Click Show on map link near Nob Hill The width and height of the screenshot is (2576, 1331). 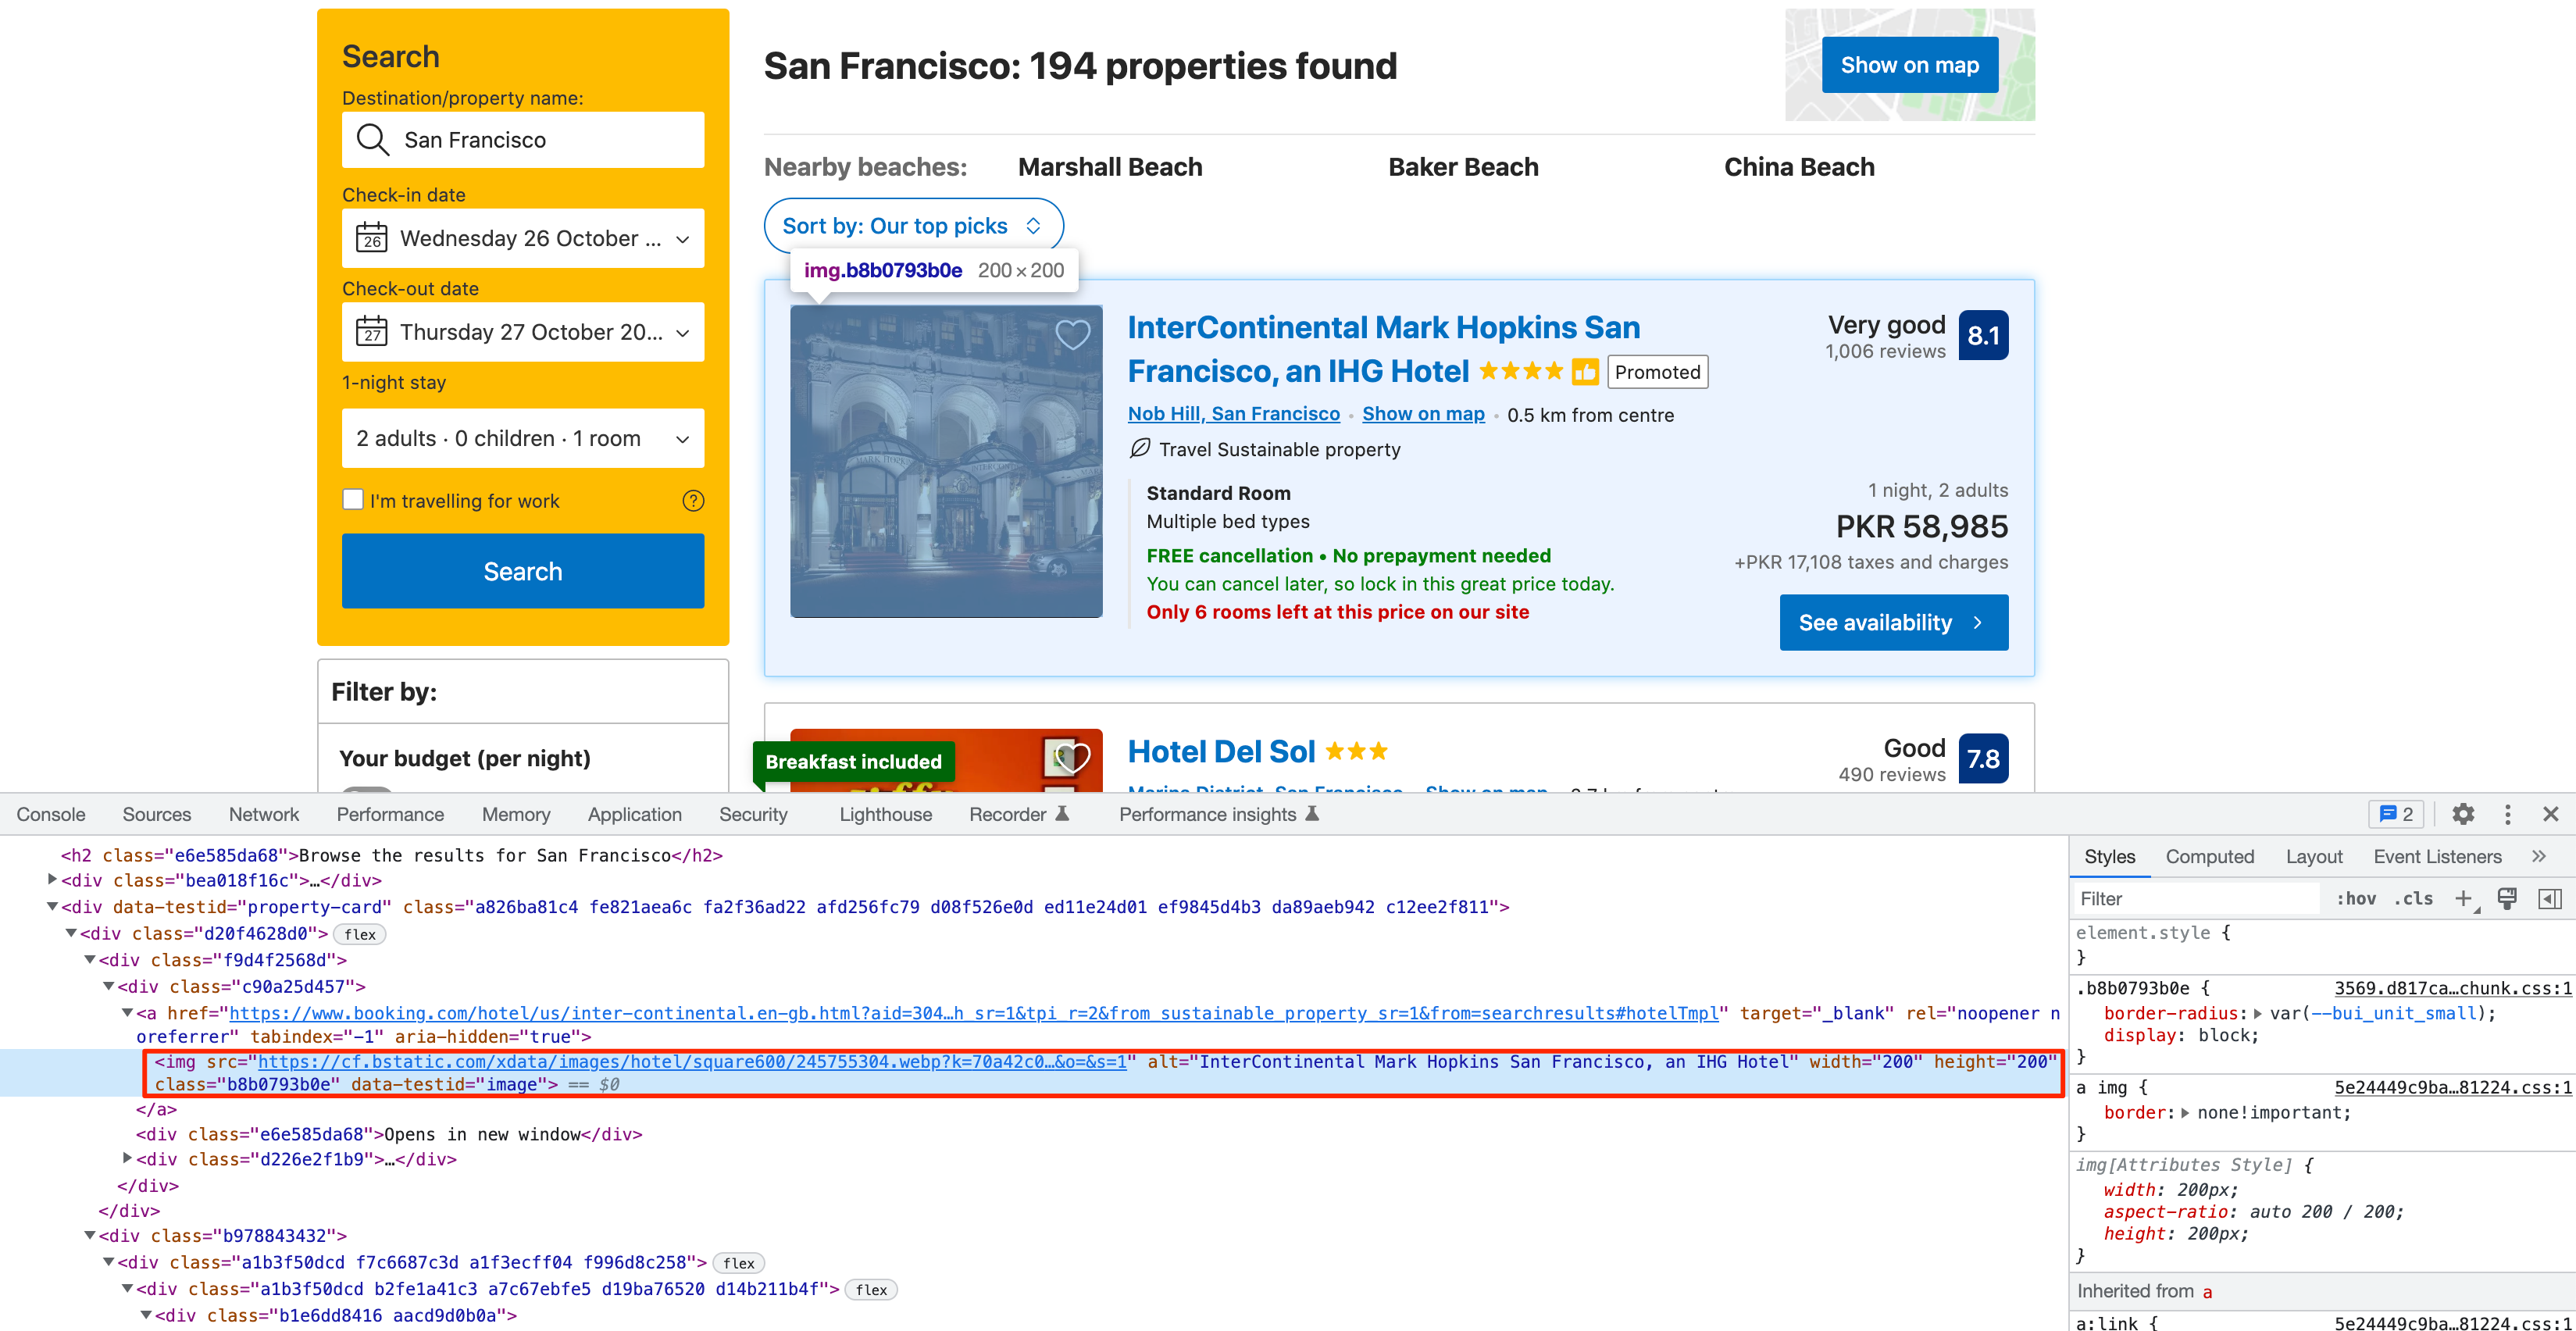(x=1422, y=414)
